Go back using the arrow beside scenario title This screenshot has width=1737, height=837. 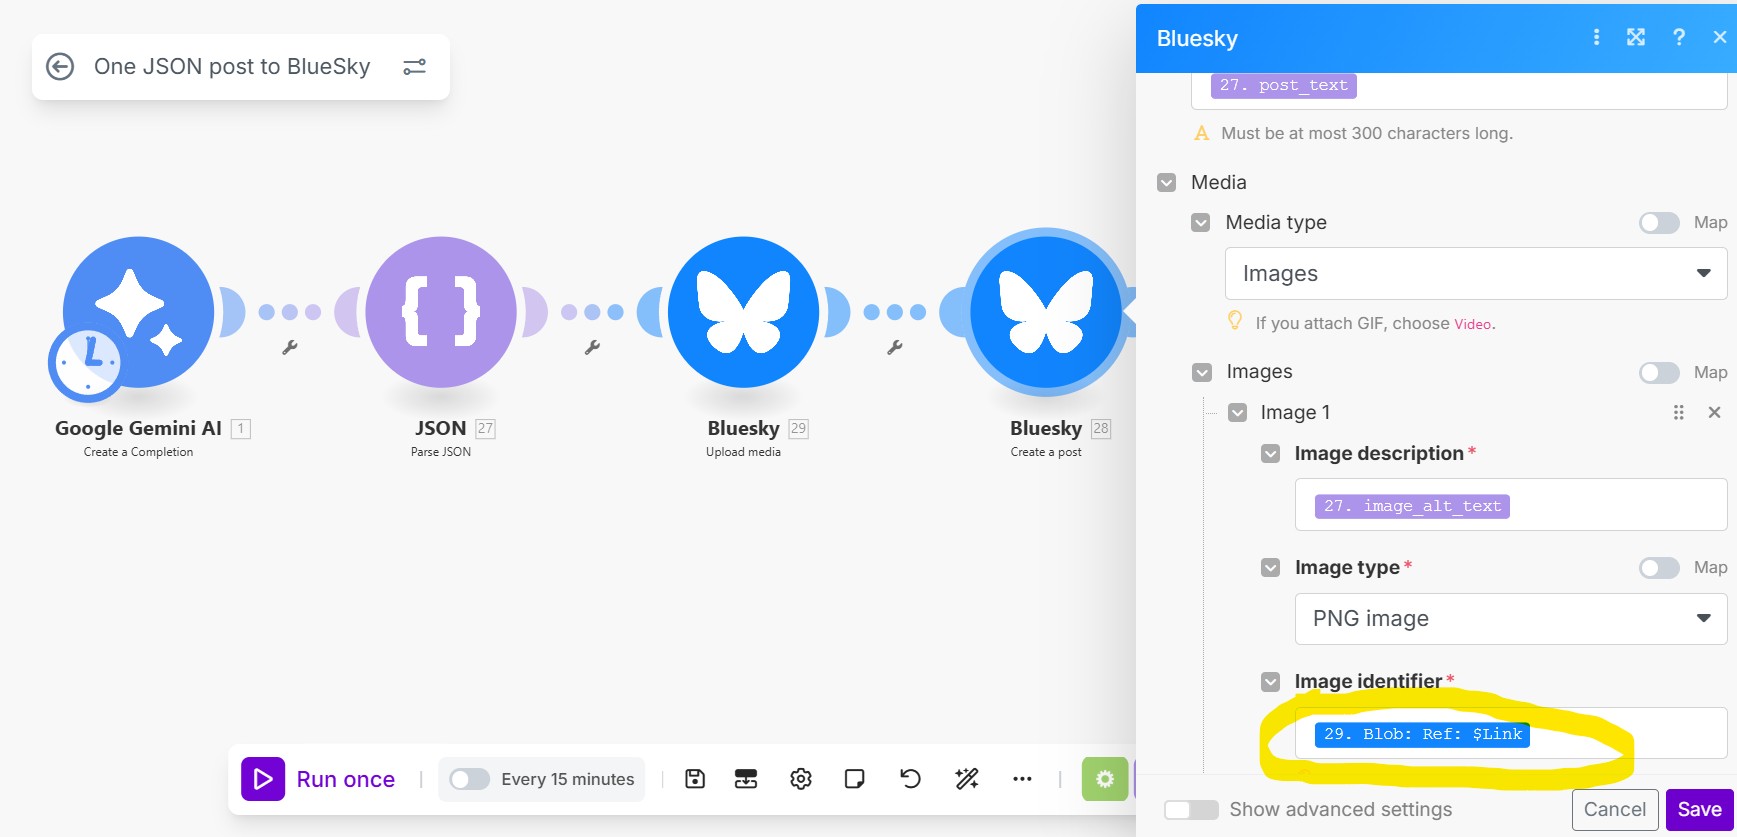(60, 67)
